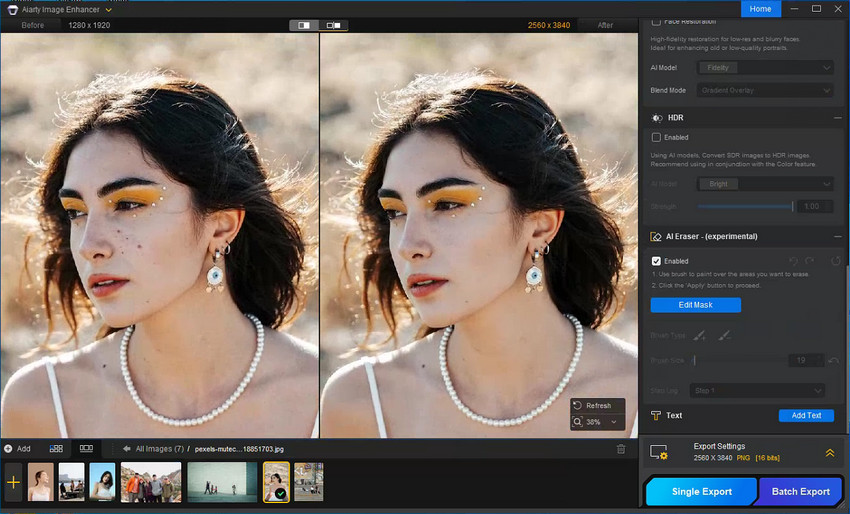Click the AI Eraser redo icon
This screenshot has width=850, height=514.
pos(809,261)
